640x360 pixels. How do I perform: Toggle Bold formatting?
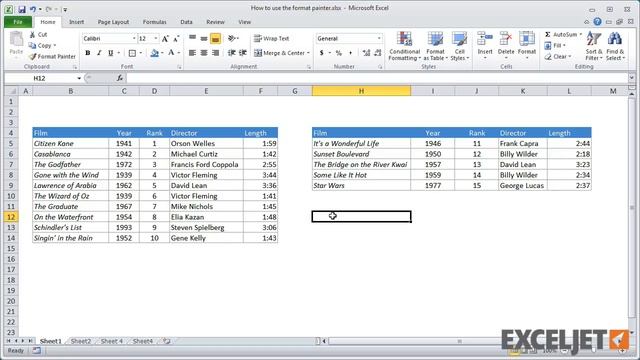[87, 53]
